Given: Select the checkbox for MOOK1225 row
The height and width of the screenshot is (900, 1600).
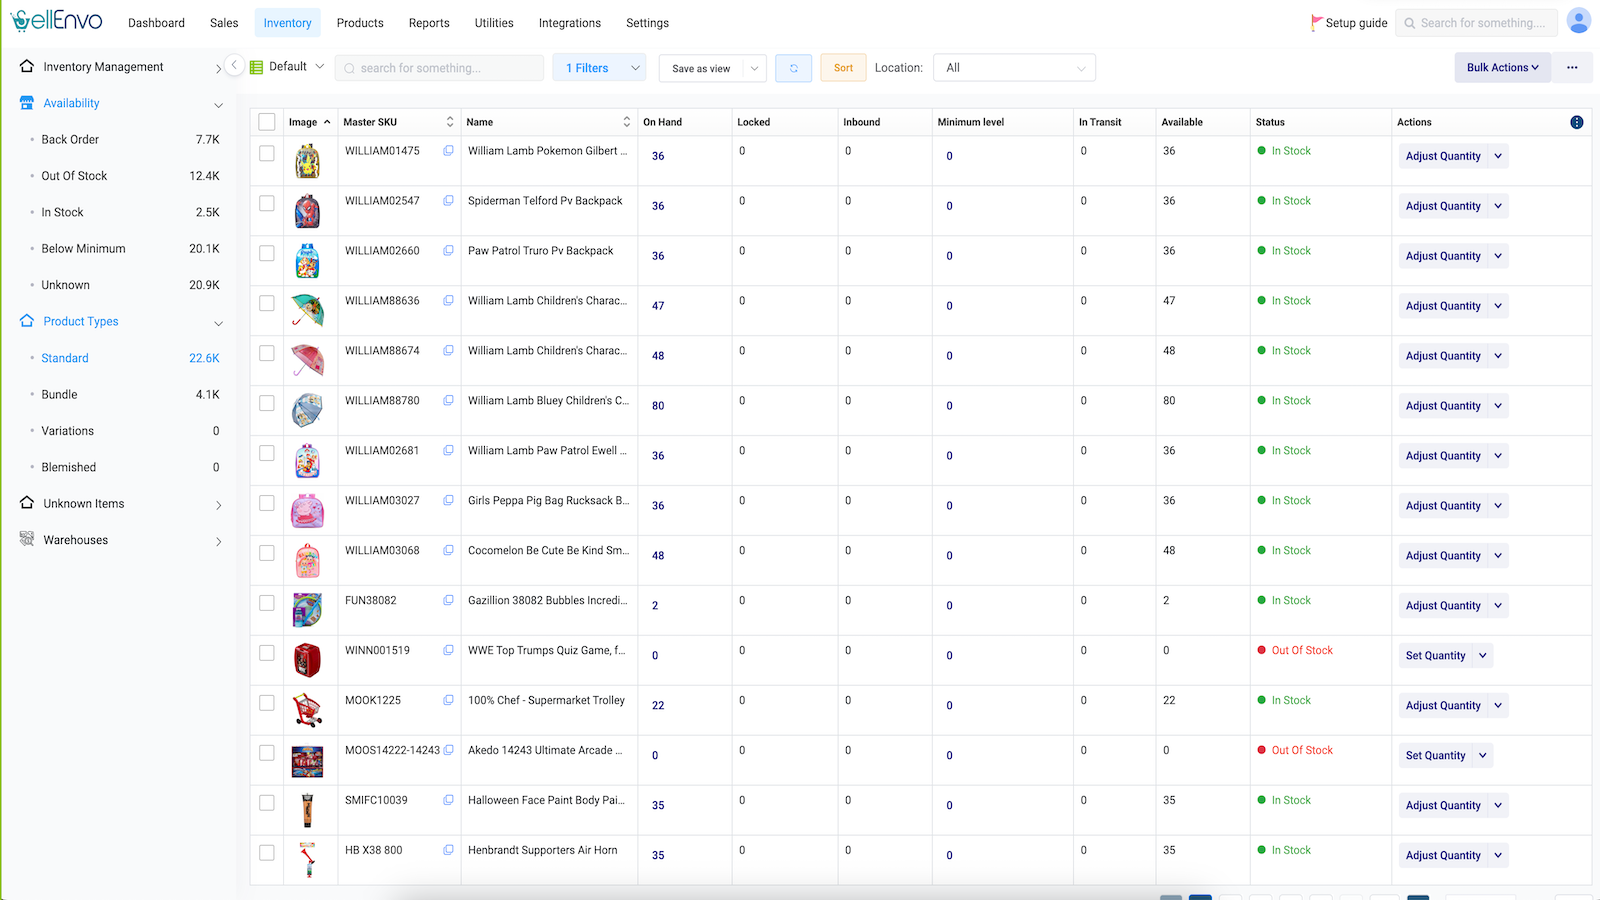Looking at the screenshot, I should pyautogui.click(x=267, y=703).
